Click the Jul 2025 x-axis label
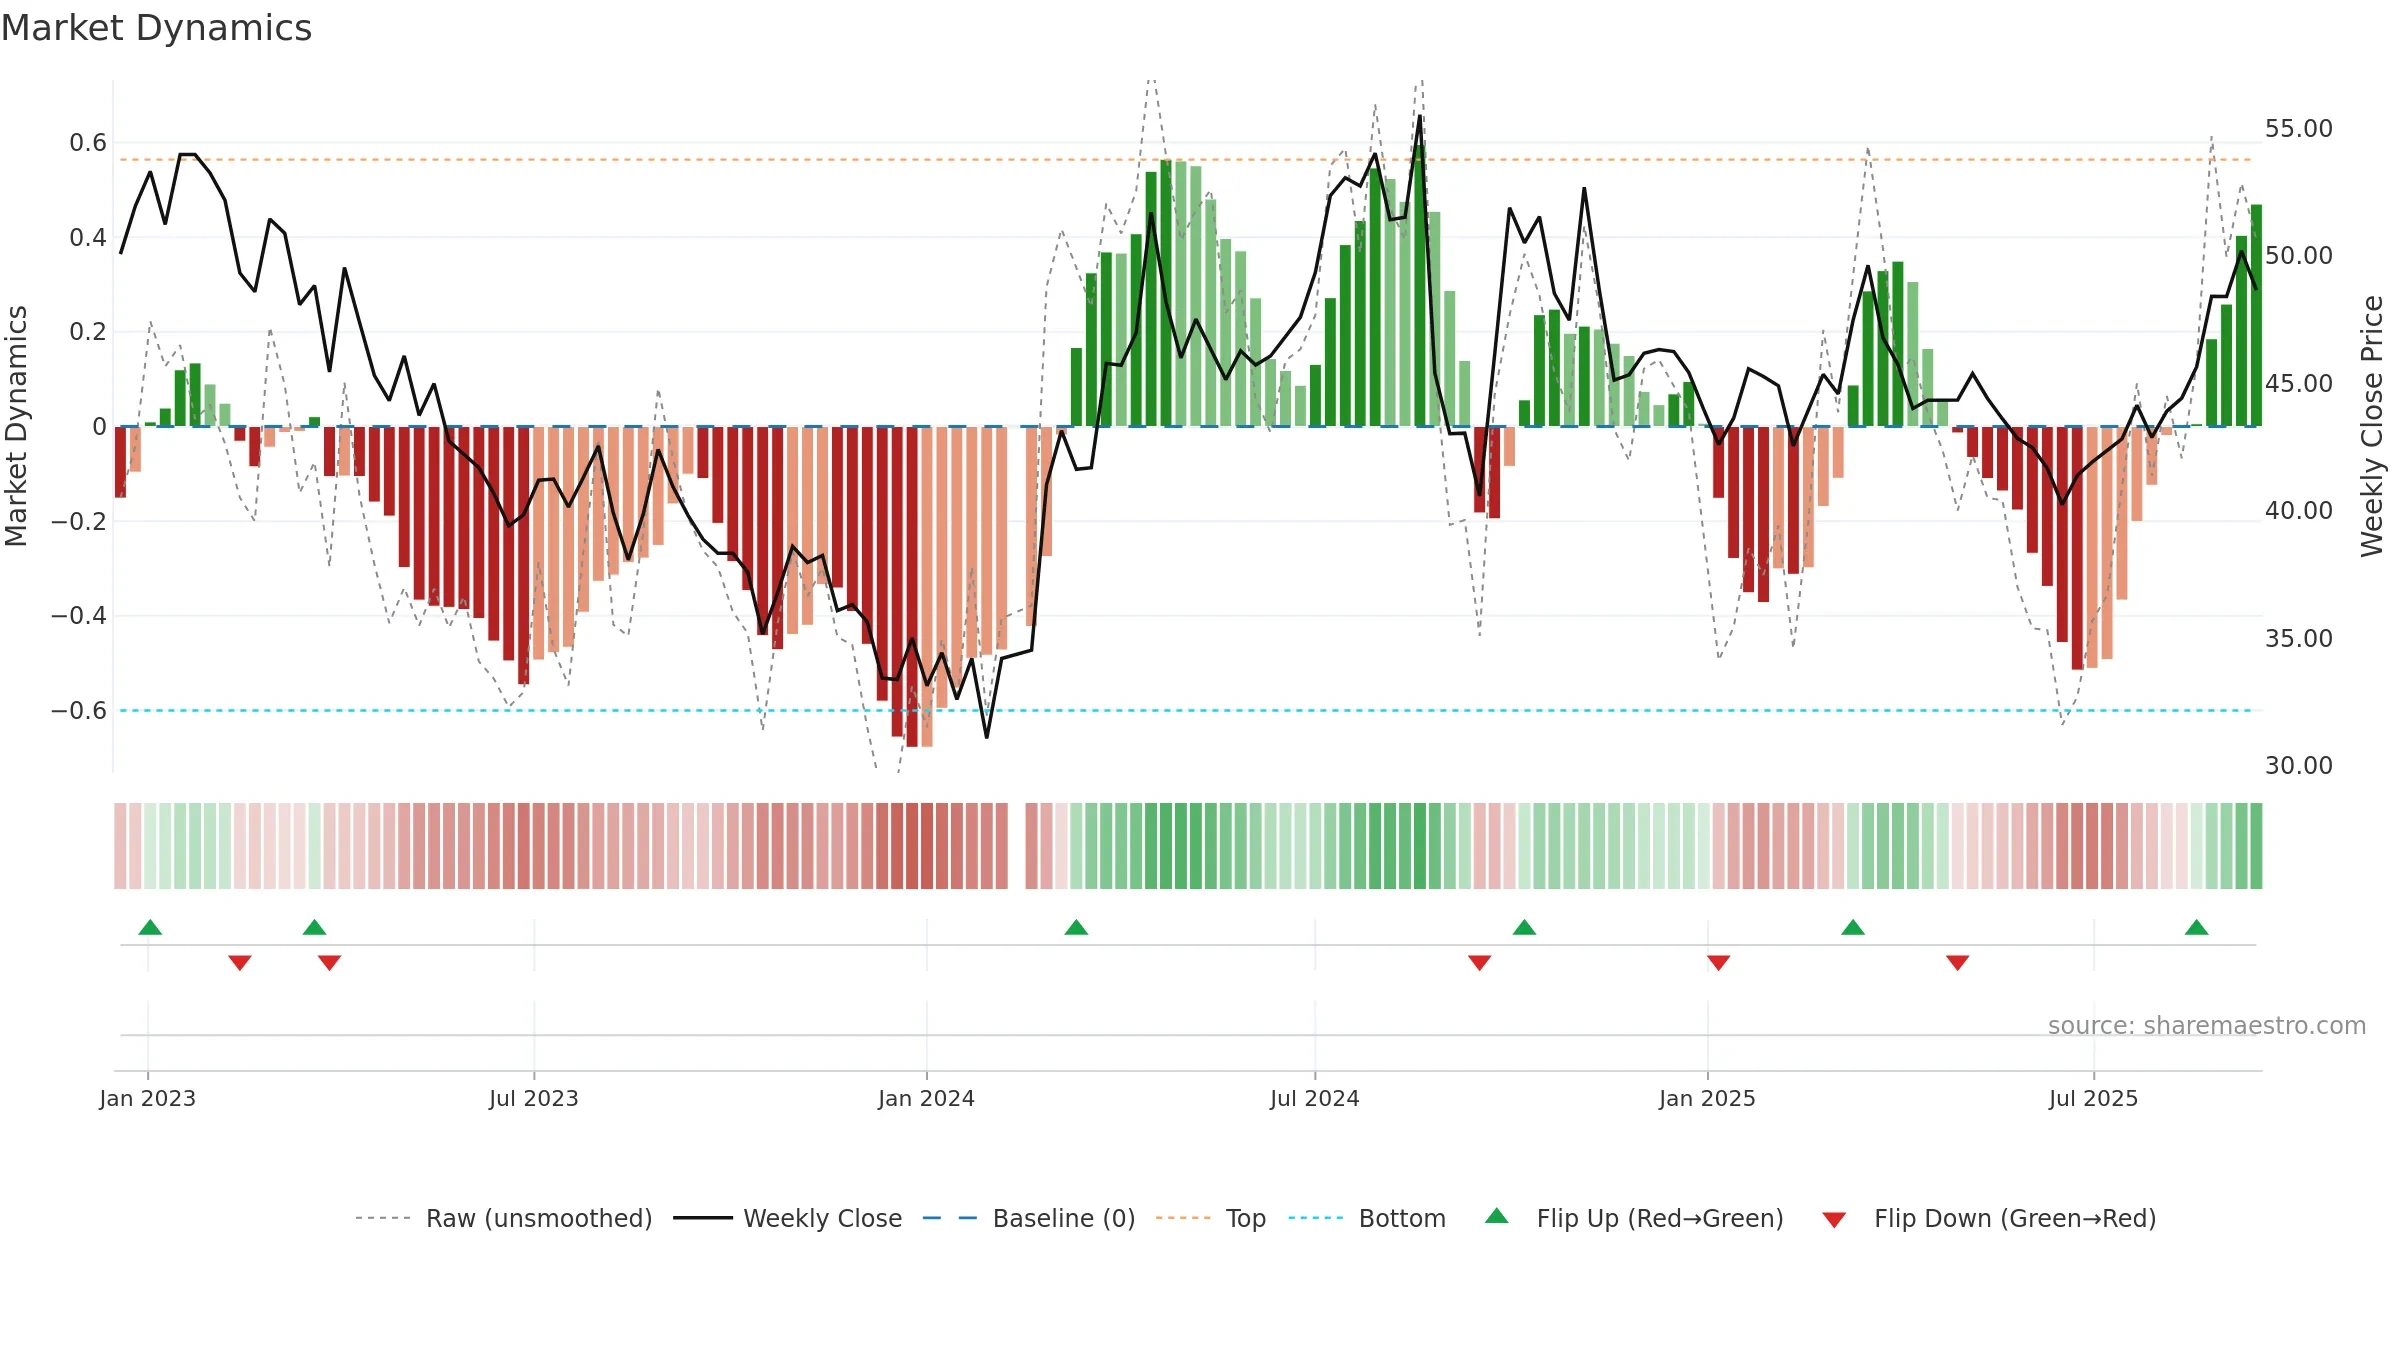Screen dimensions: 2400x1350 coord(2094,1098)
